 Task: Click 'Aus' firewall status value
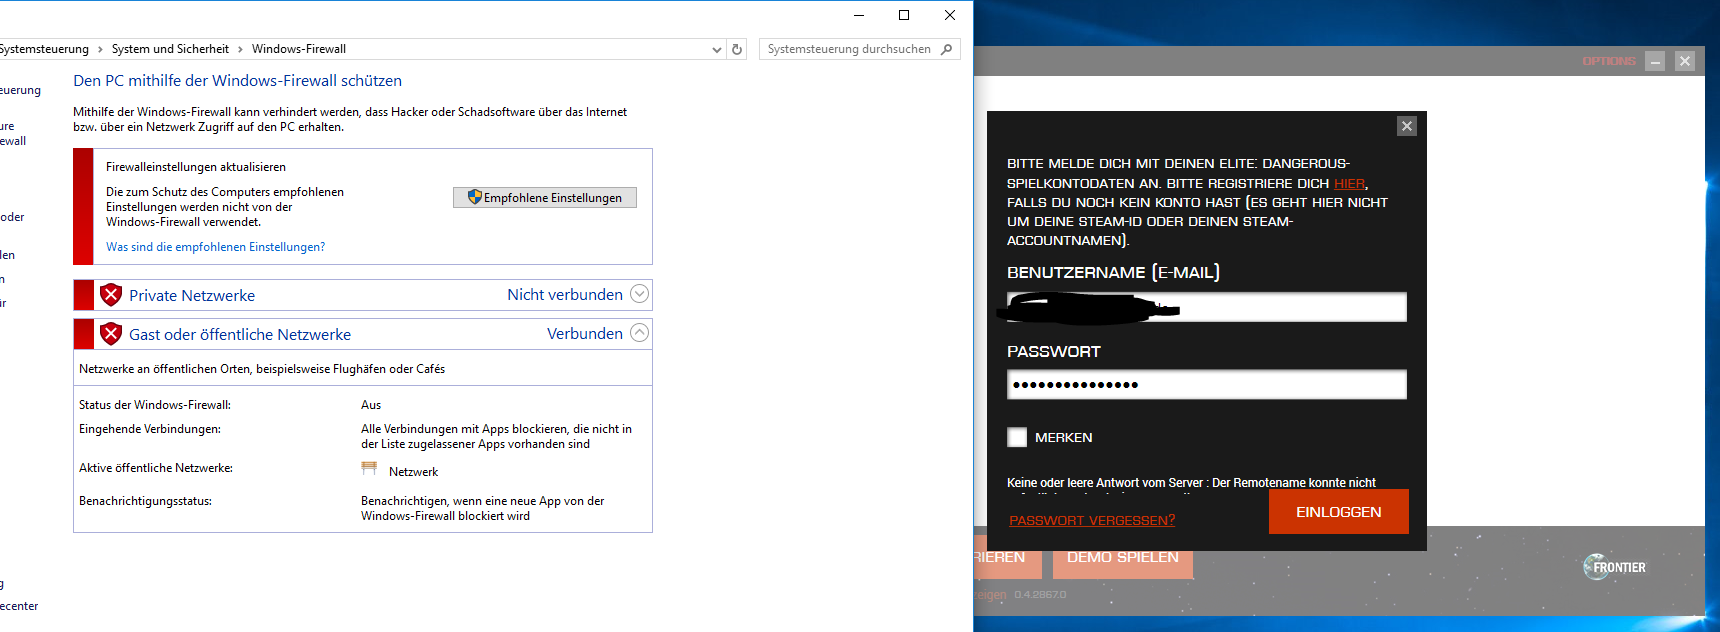371,405
